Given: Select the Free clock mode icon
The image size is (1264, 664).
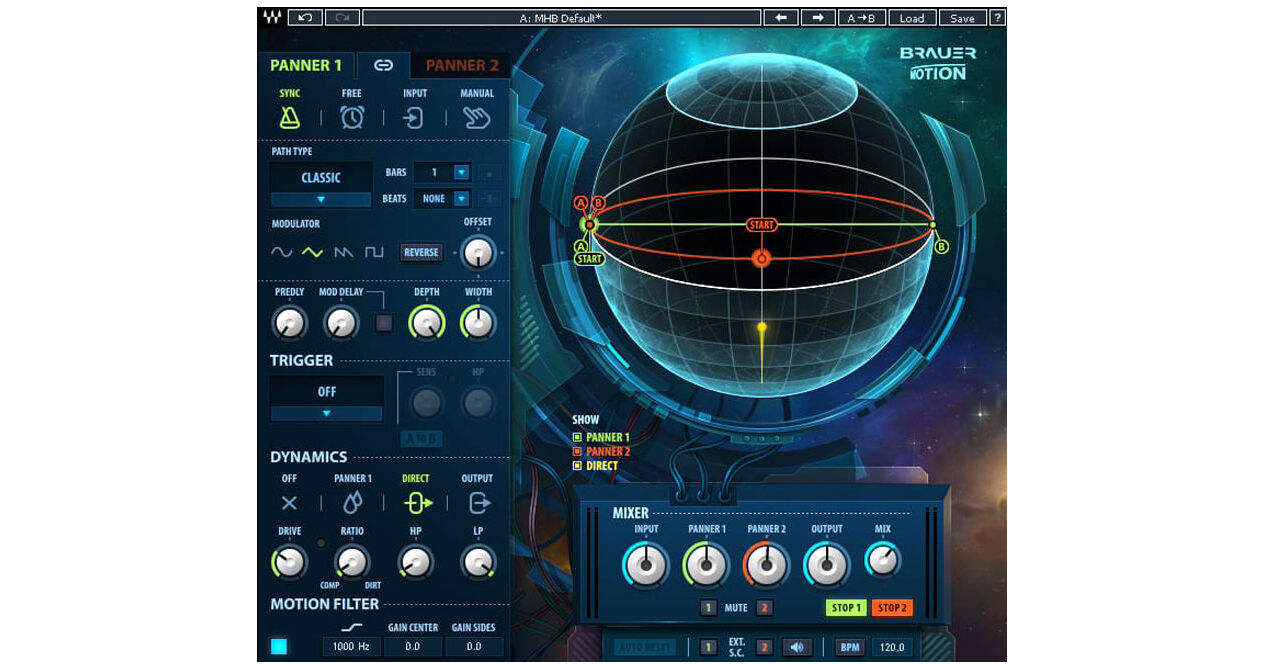Looking at the screenshot, I should (352, 117).
